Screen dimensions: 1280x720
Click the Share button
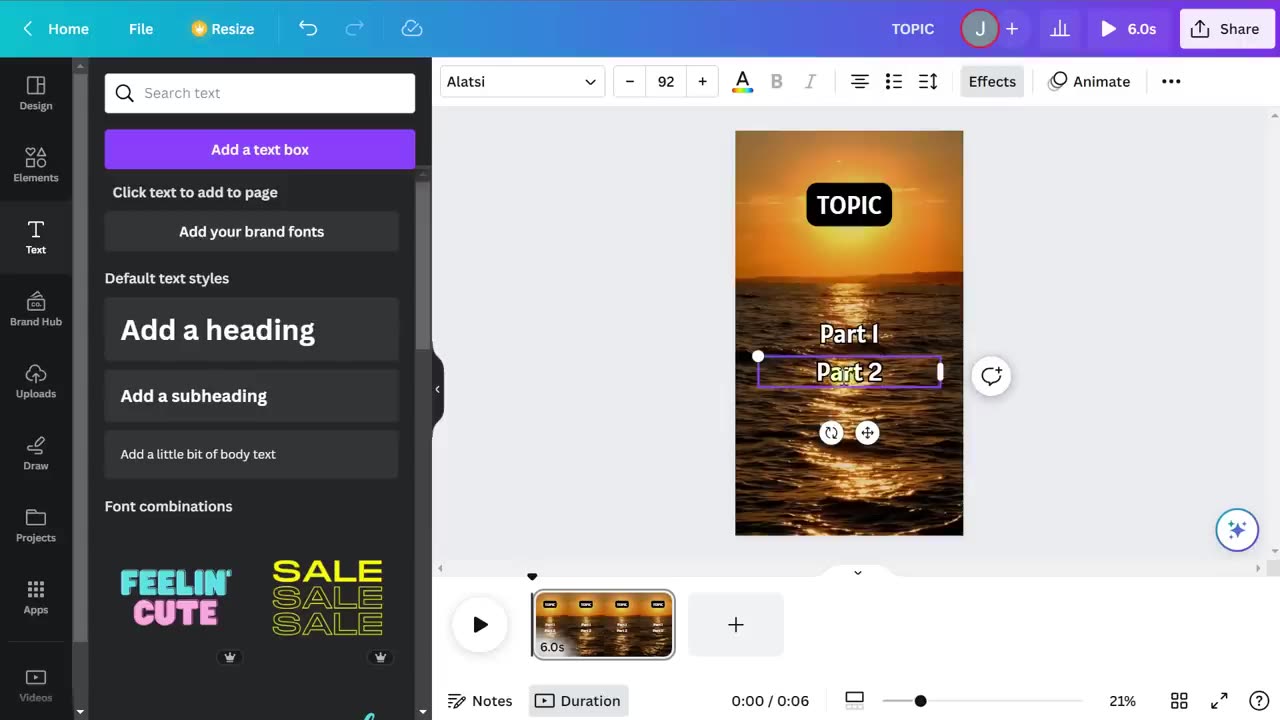coord(1227,29)
